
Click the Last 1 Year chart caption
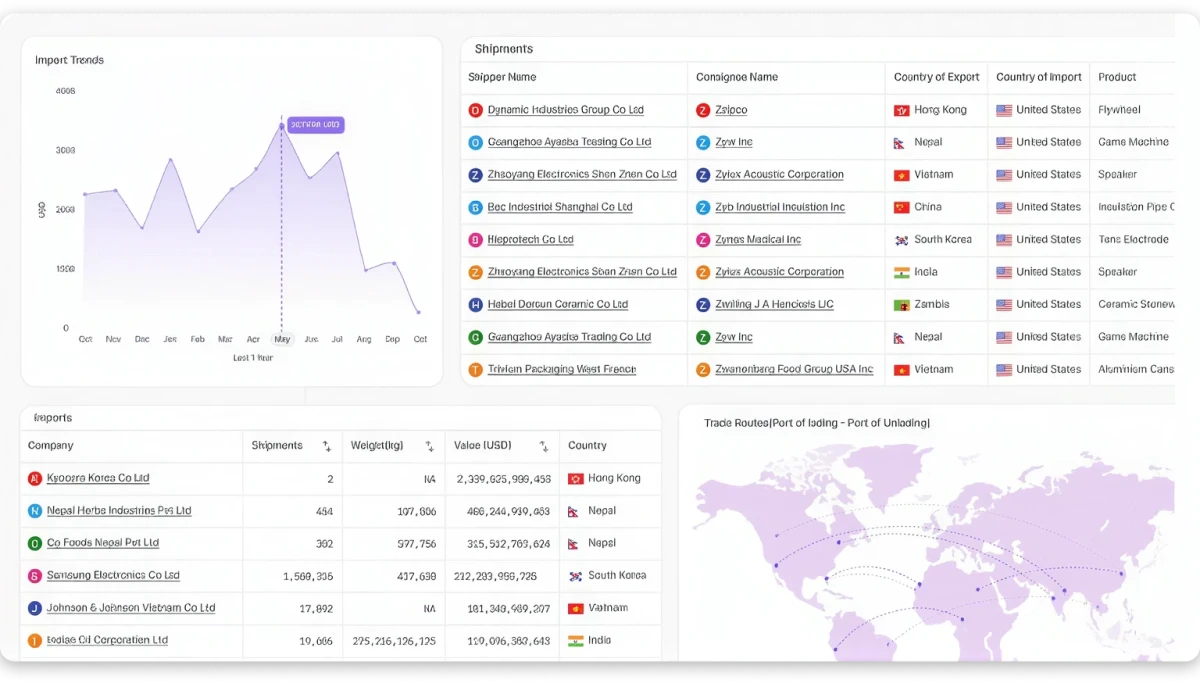(x=253, y=357)
